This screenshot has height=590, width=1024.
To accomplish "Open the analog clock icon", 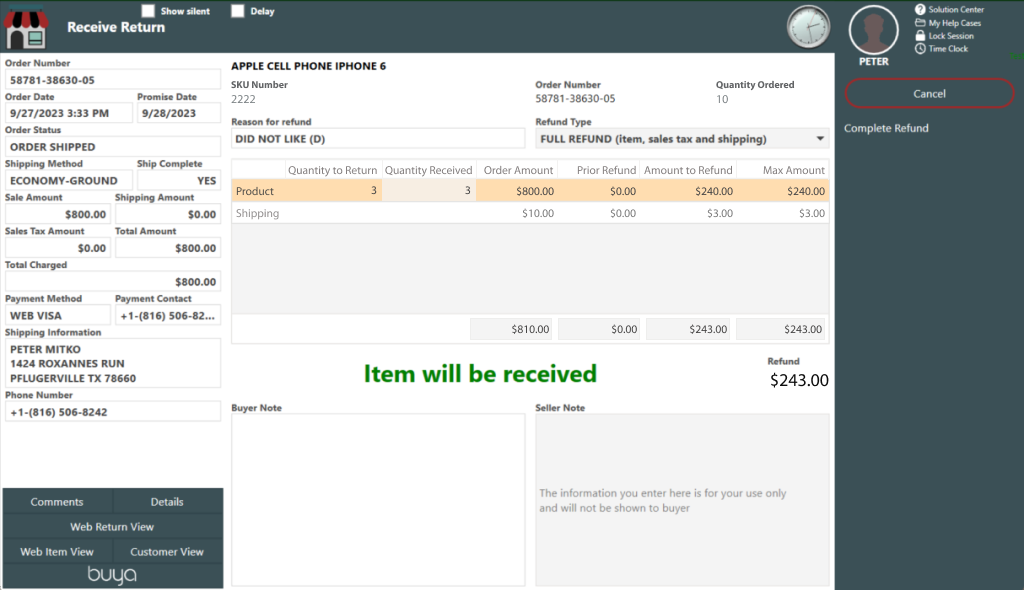I will coord(808,27).
